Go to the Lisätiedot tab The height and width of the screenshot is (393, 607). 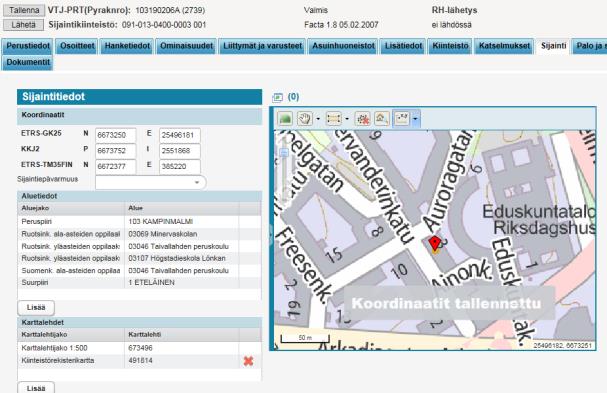coord(403,46)
